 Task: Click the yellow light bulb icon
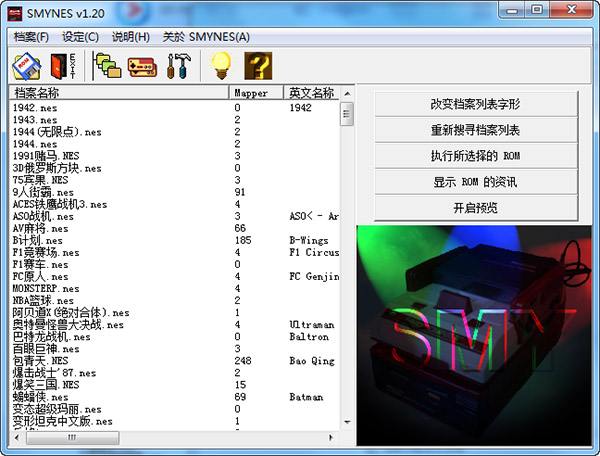(x=220, y=66)
